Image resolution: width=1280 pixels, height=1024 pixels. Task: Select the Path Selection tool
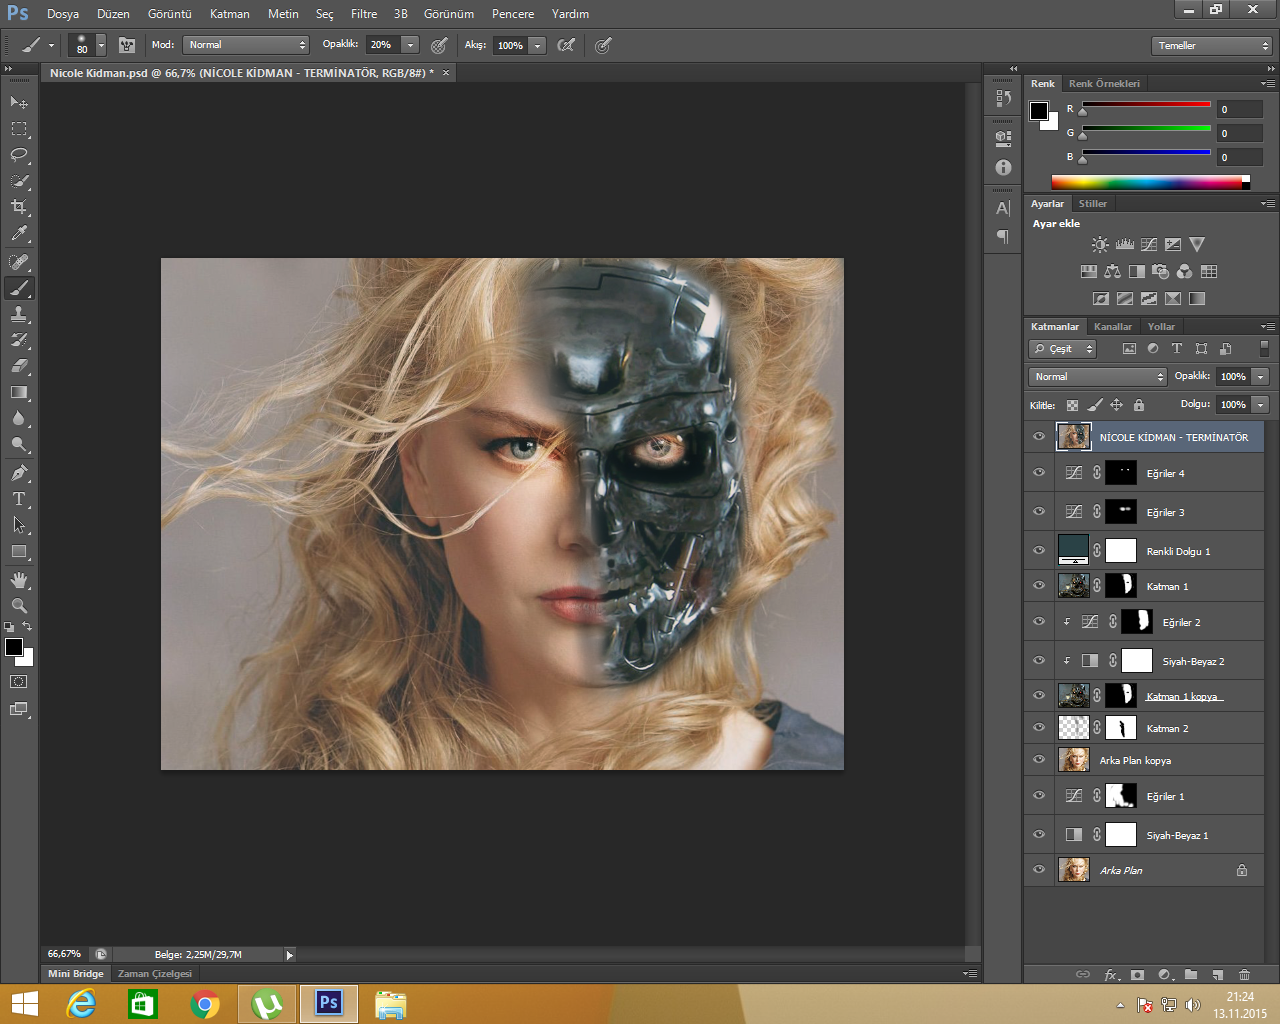(19, 525)
